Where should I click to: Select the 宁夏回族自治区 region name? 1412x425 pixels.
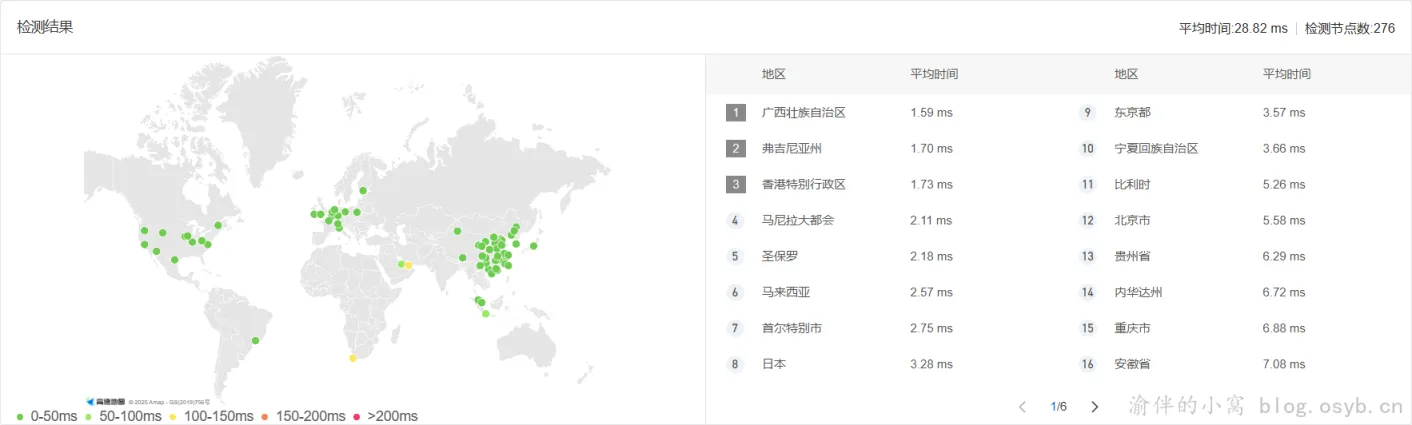[x=1157, y=149]
